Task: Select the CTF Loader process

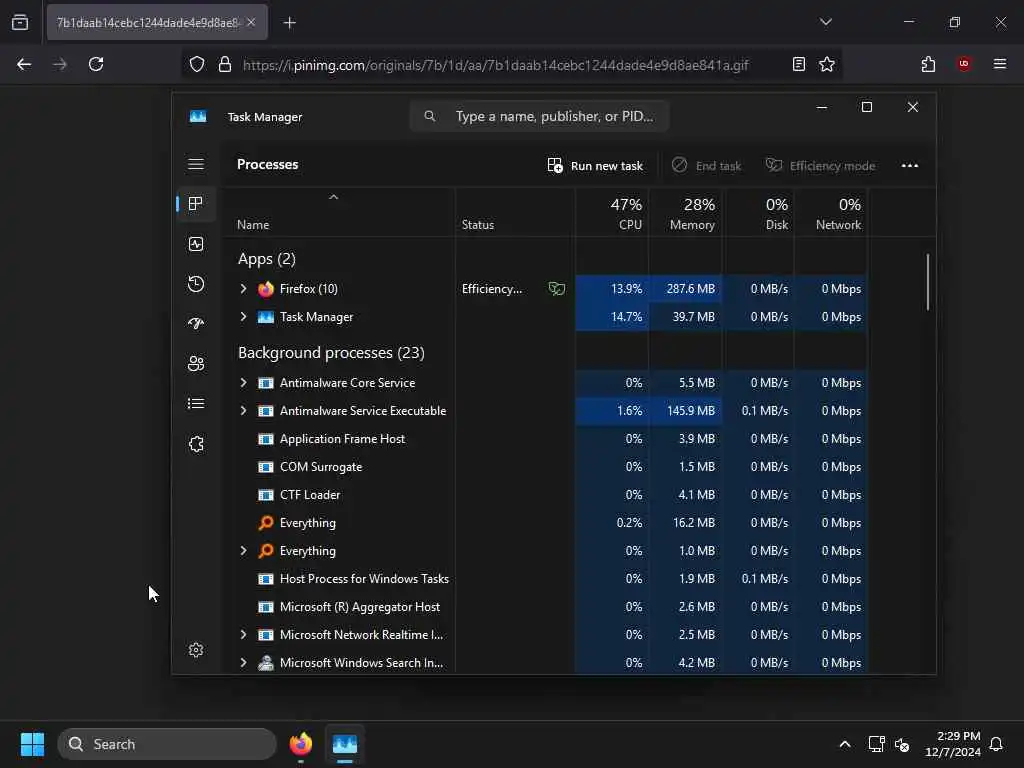Action: point(545,495)
